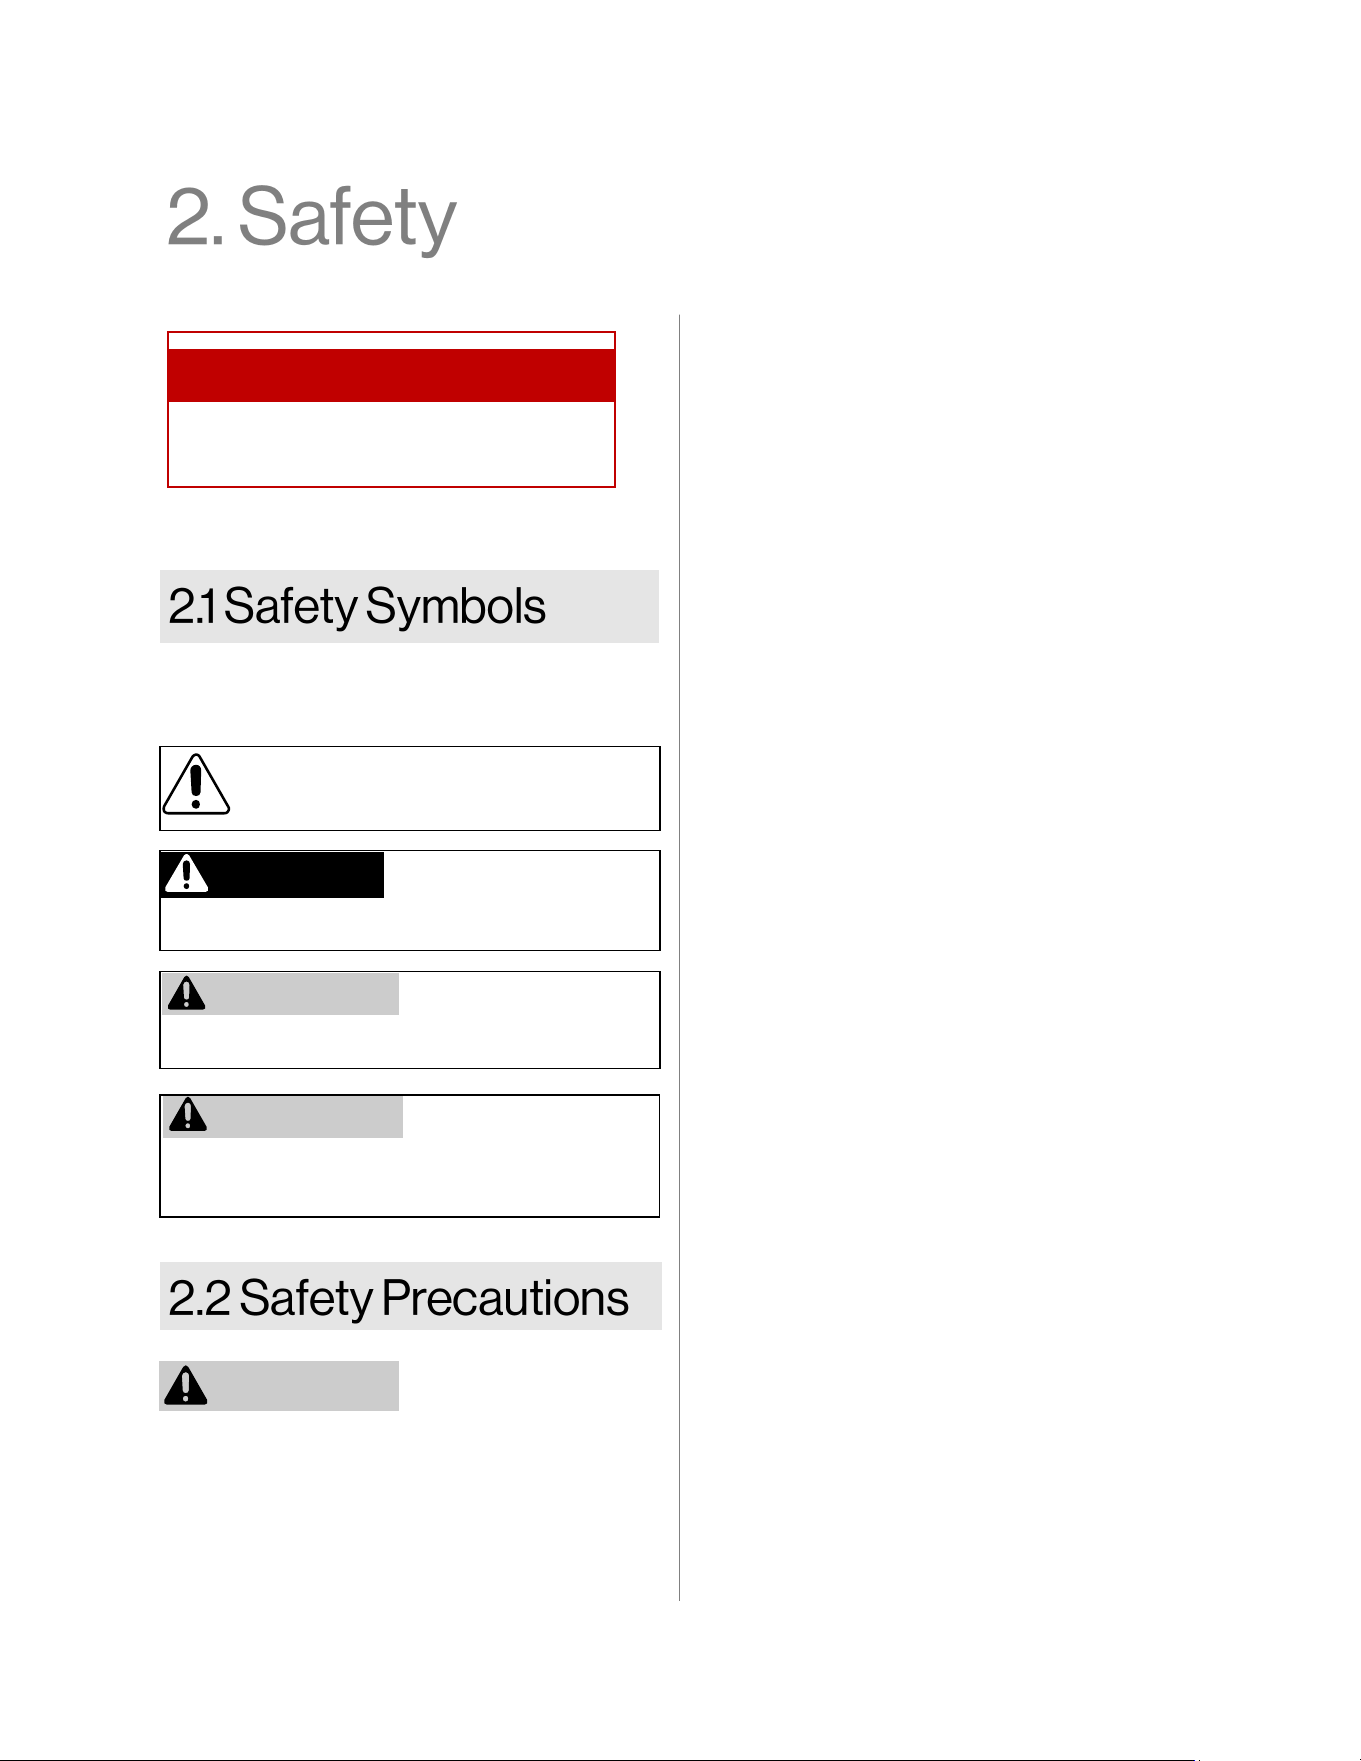Viewport: 1361px width, 1761px height.
Task: Click the gray label bar below Safety Precautions
Action: click(279, 1386)
